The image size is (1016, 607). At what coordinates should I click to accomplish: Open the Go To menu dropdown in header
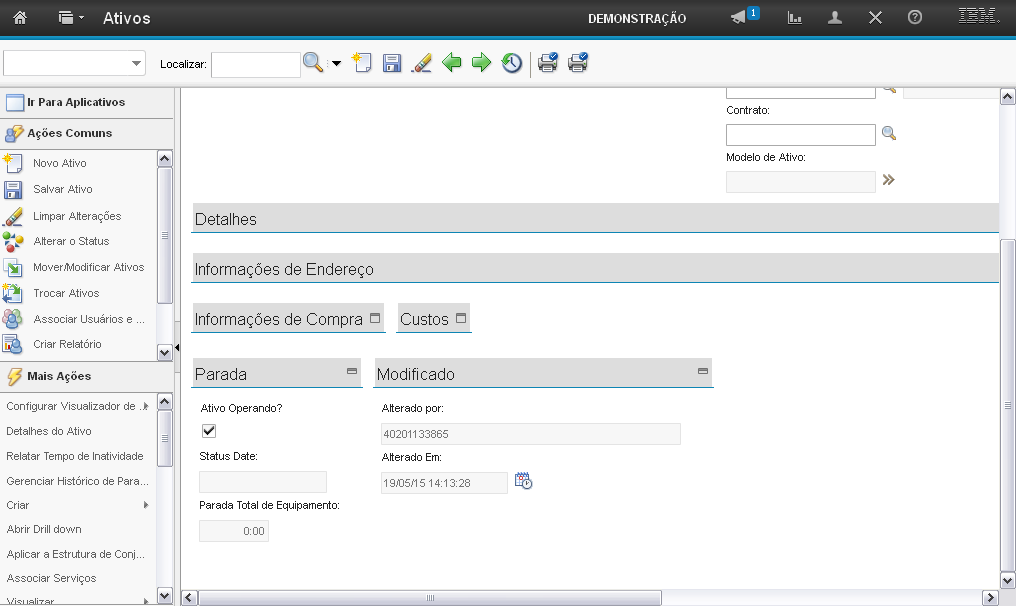pos(71,18)
